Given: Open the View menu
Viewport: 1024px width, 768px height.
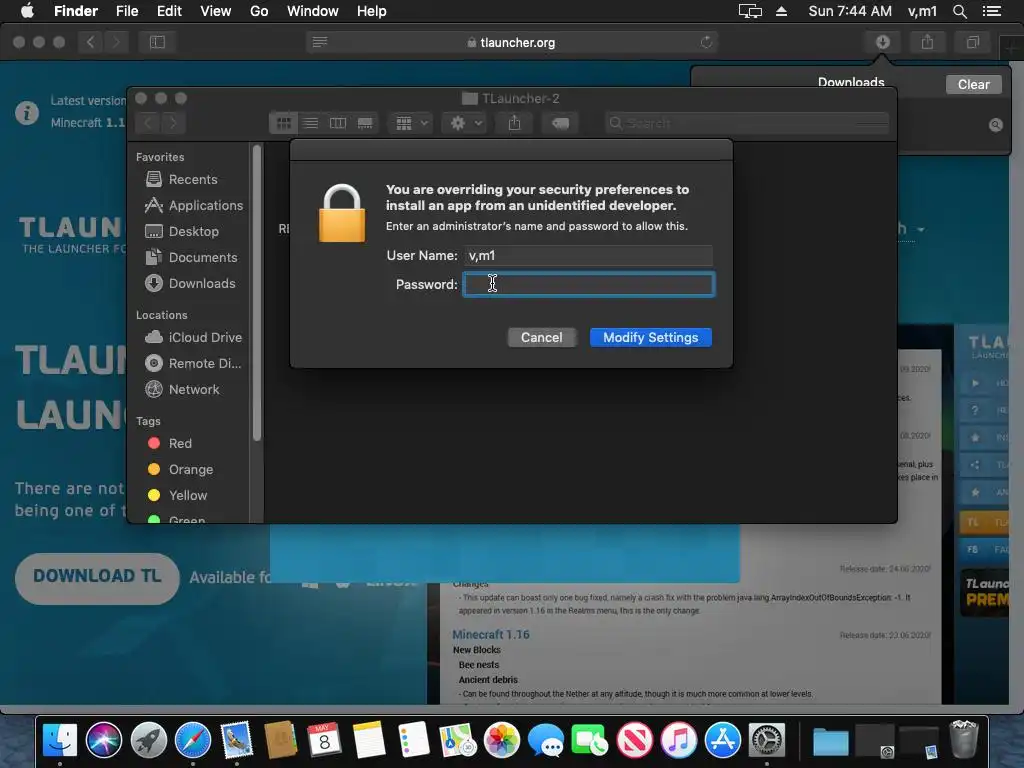Looking at the screenshot, I should [x=216, y=11].
